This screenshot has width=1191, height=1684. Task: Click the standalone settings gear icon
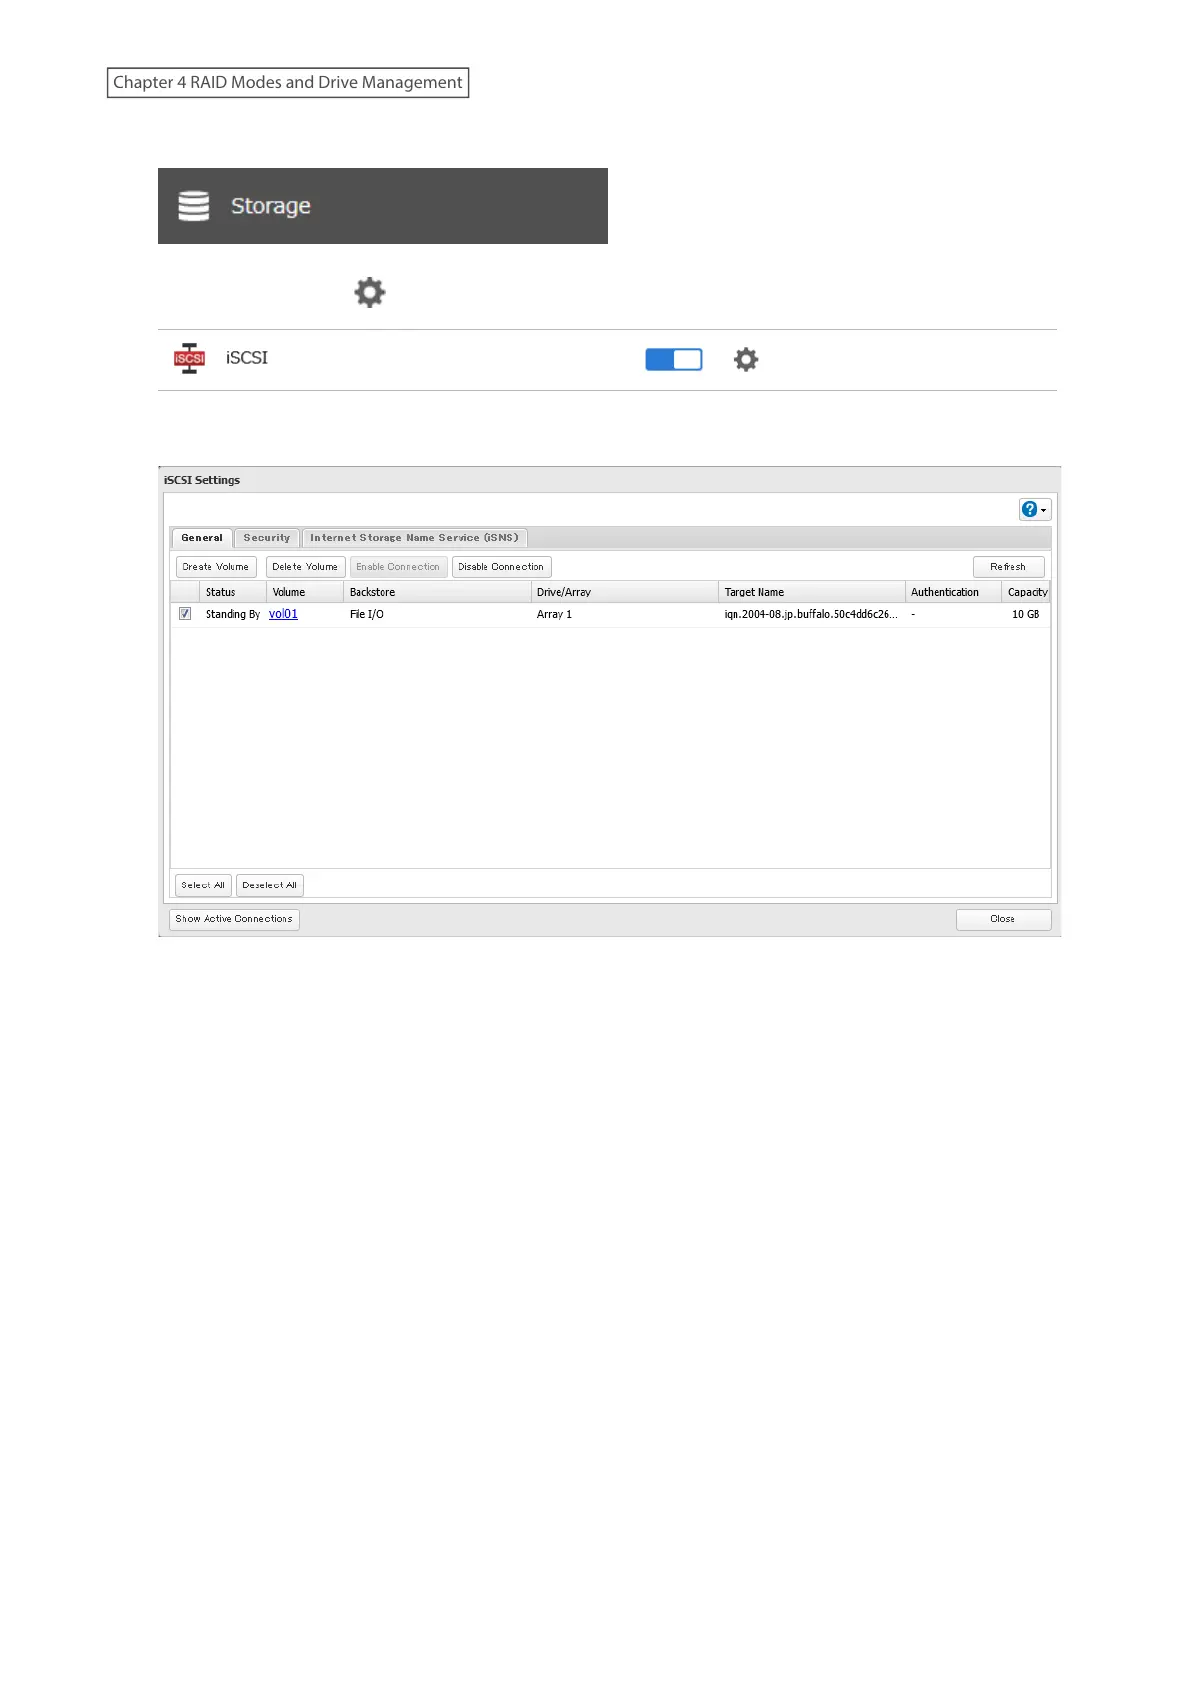pos(370,293)
